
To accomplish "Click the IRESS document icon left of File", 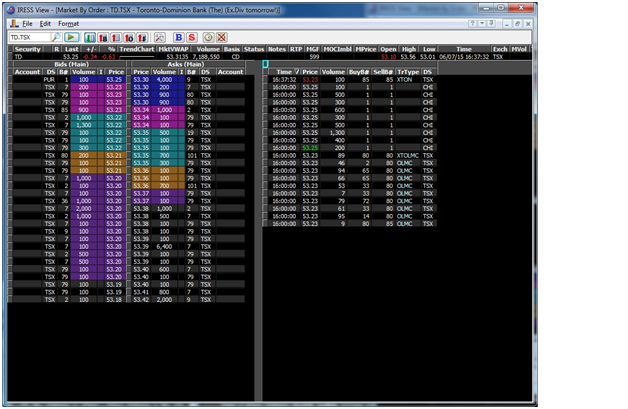I will (14, 24).
